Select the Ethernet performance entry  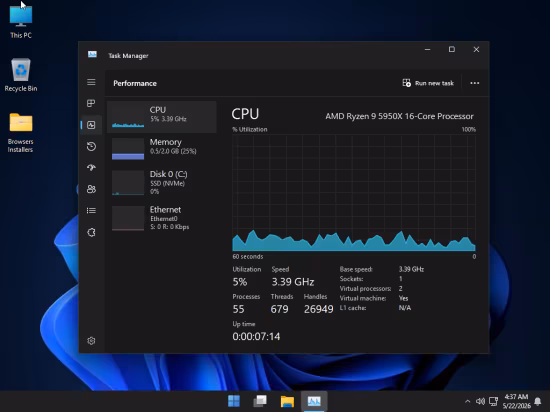click(162, 218)
